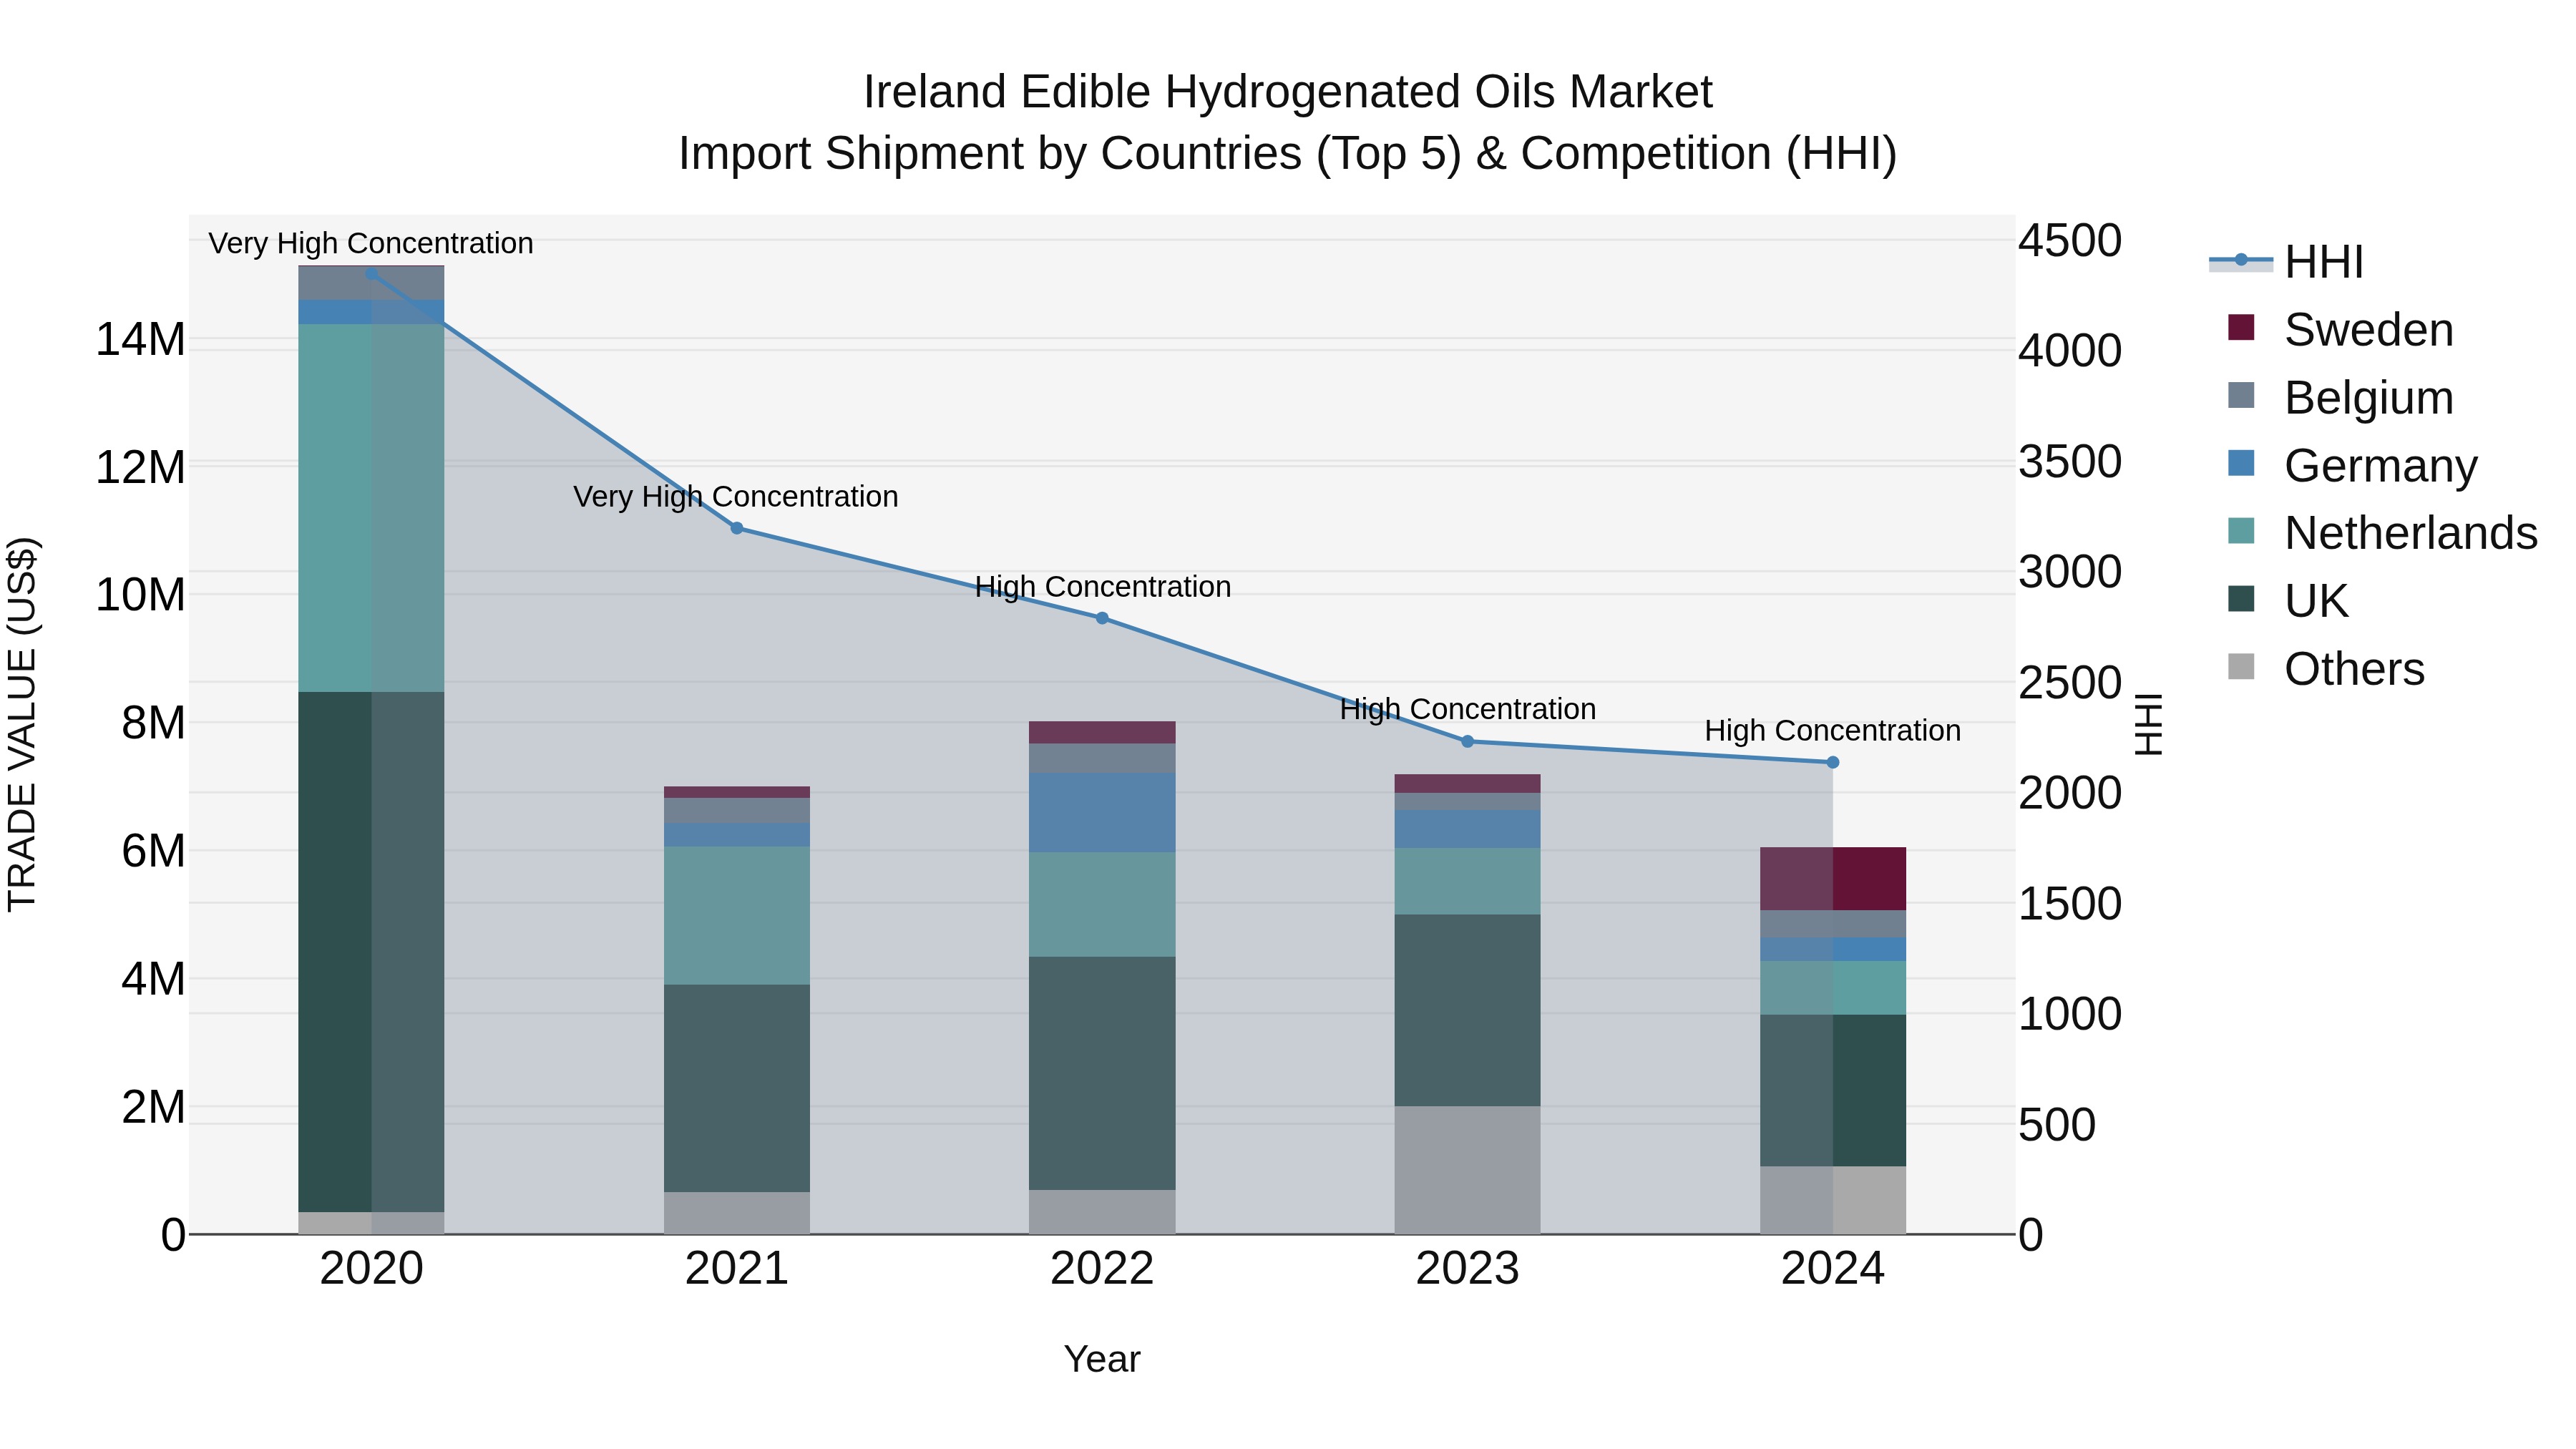Image resolution: width=2576 pixels, height=1449 pixels.
Task: Click the Belgium segment in the 2020 bar
Action: point(372,283)
